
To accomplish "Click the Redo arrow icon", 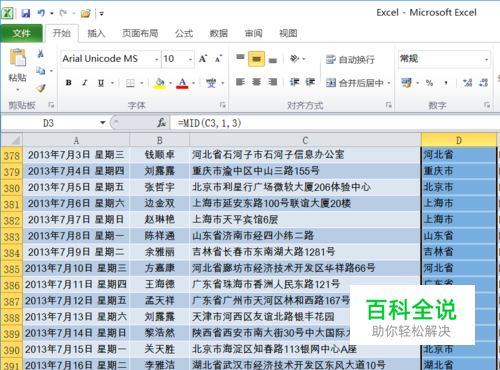I will [63, 13].
